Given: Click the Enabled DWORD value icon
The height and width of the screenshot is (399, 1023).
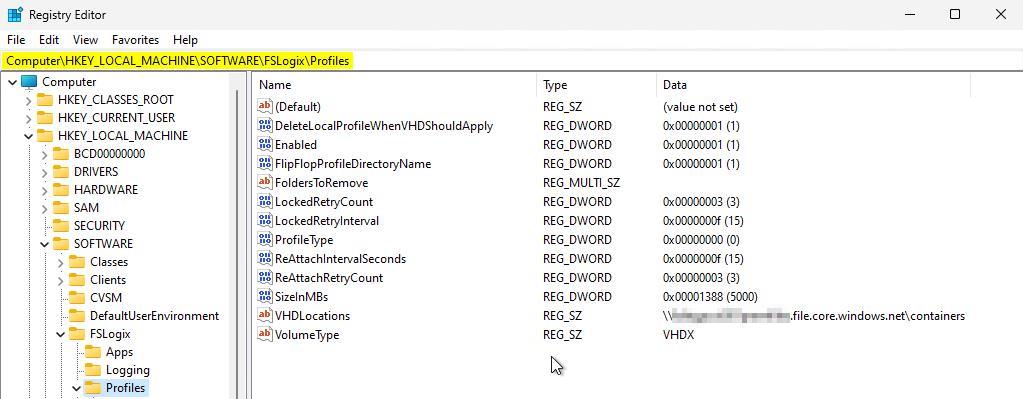Looking at the screenshot, I should pos(265,144).
